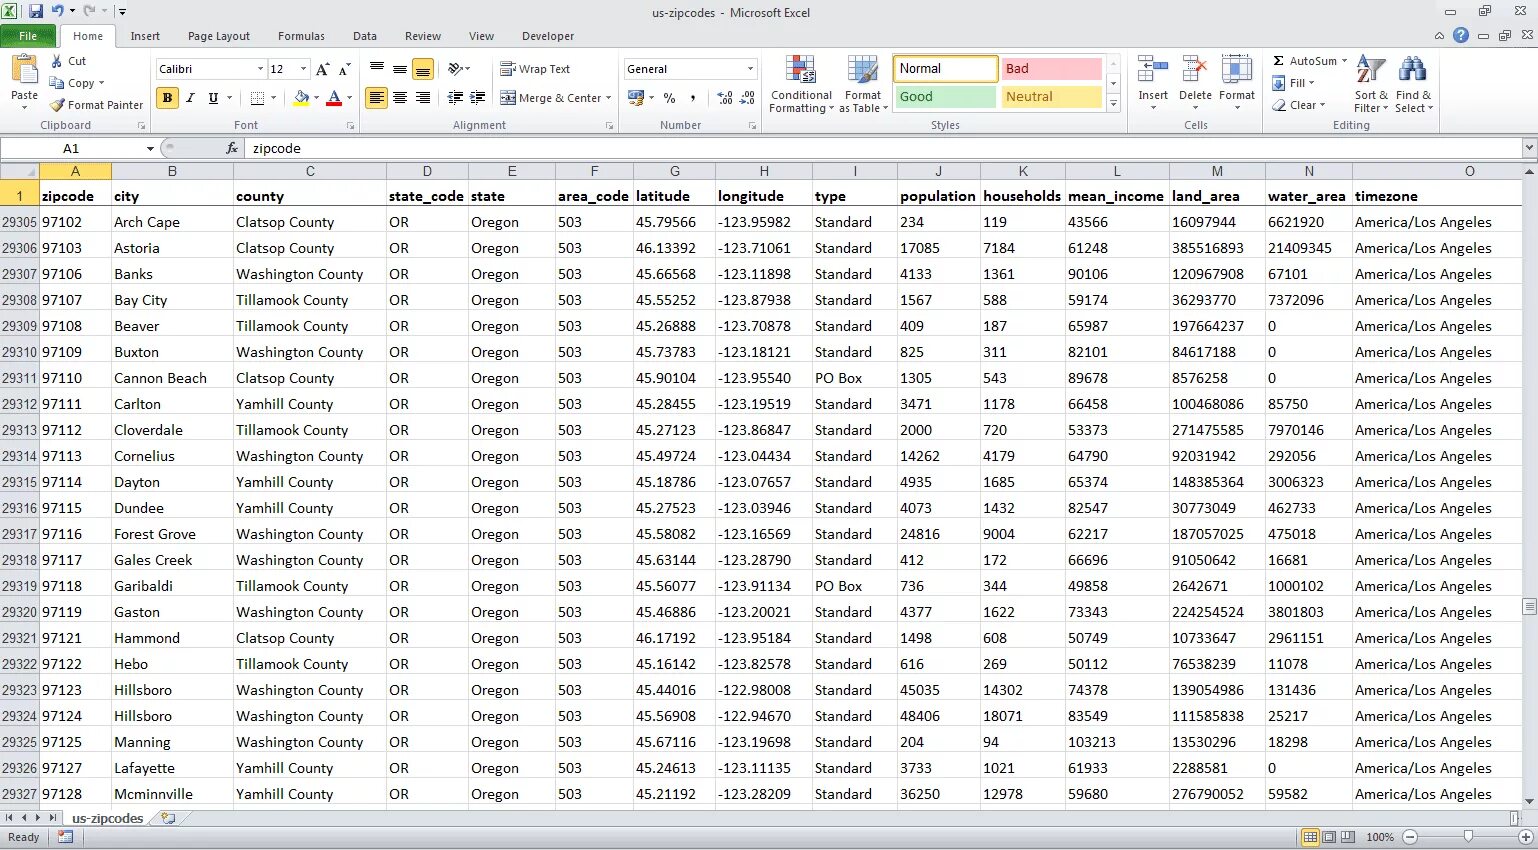Increase the cell indent
This screenshot has height=850, width=1538.
coord(478,98)
